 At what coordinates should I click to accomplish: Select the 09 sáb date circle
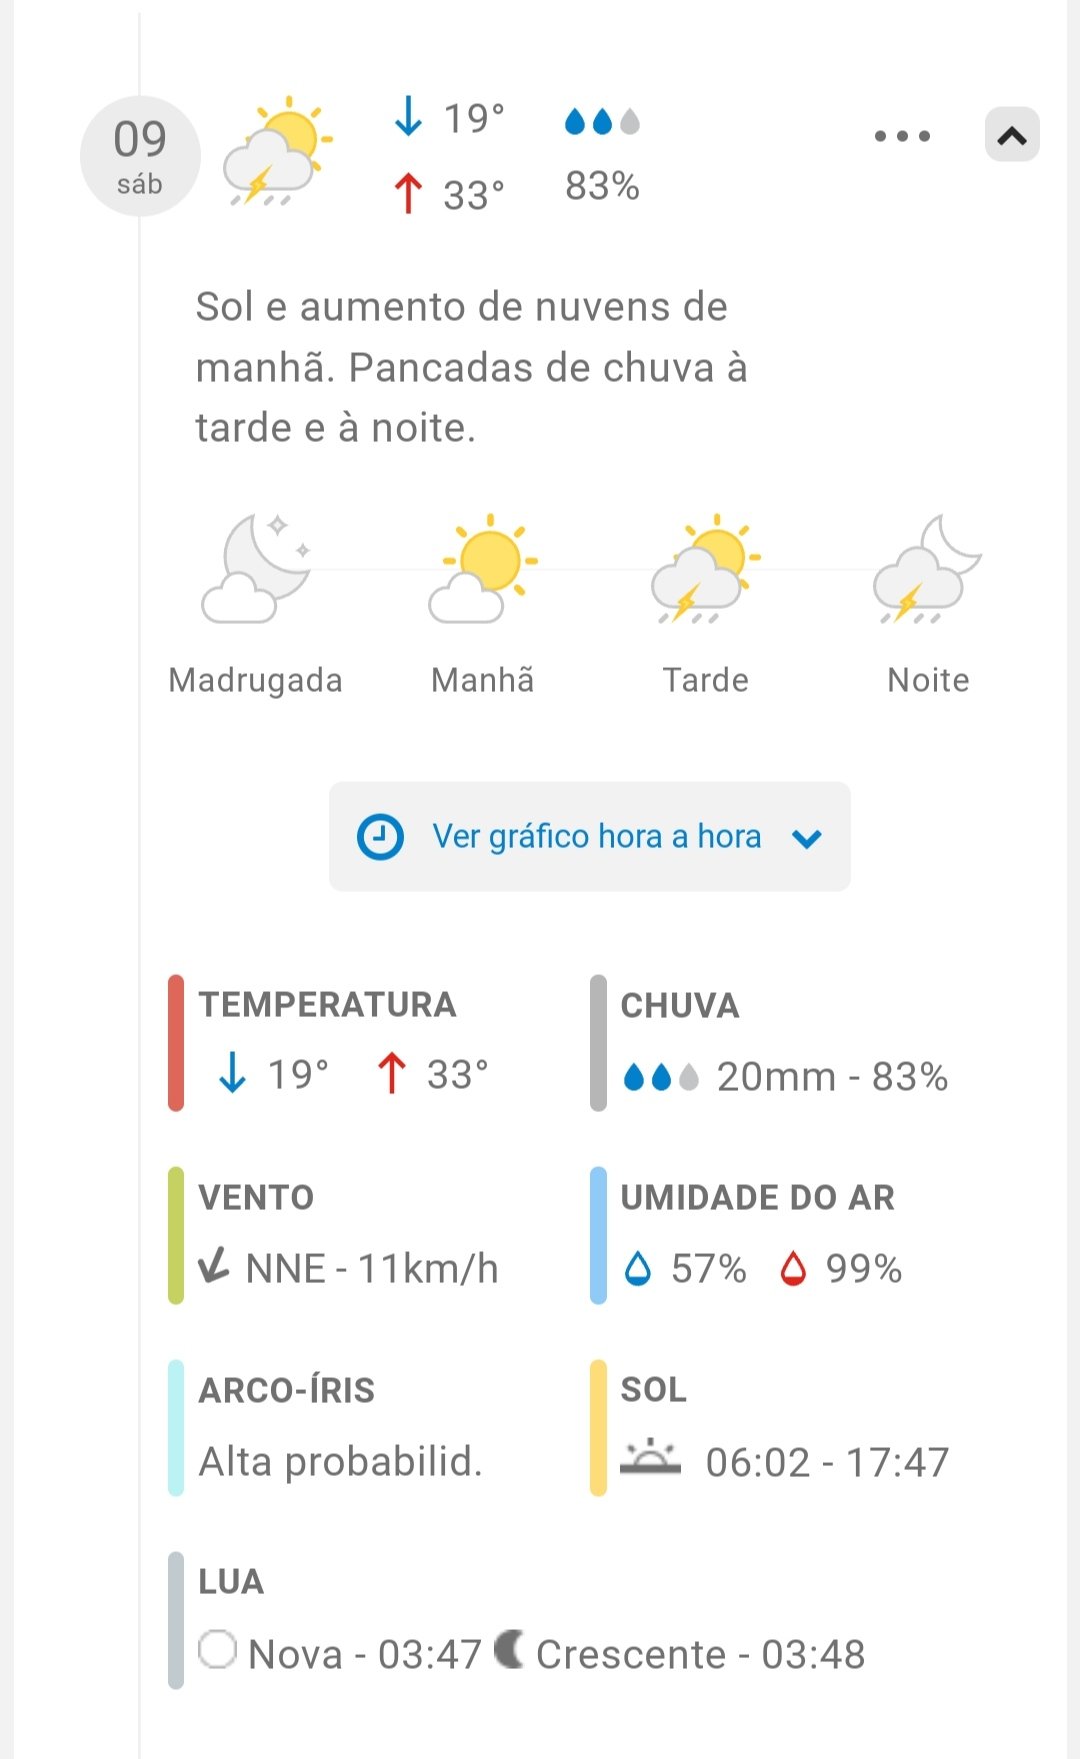click(140, 156)
